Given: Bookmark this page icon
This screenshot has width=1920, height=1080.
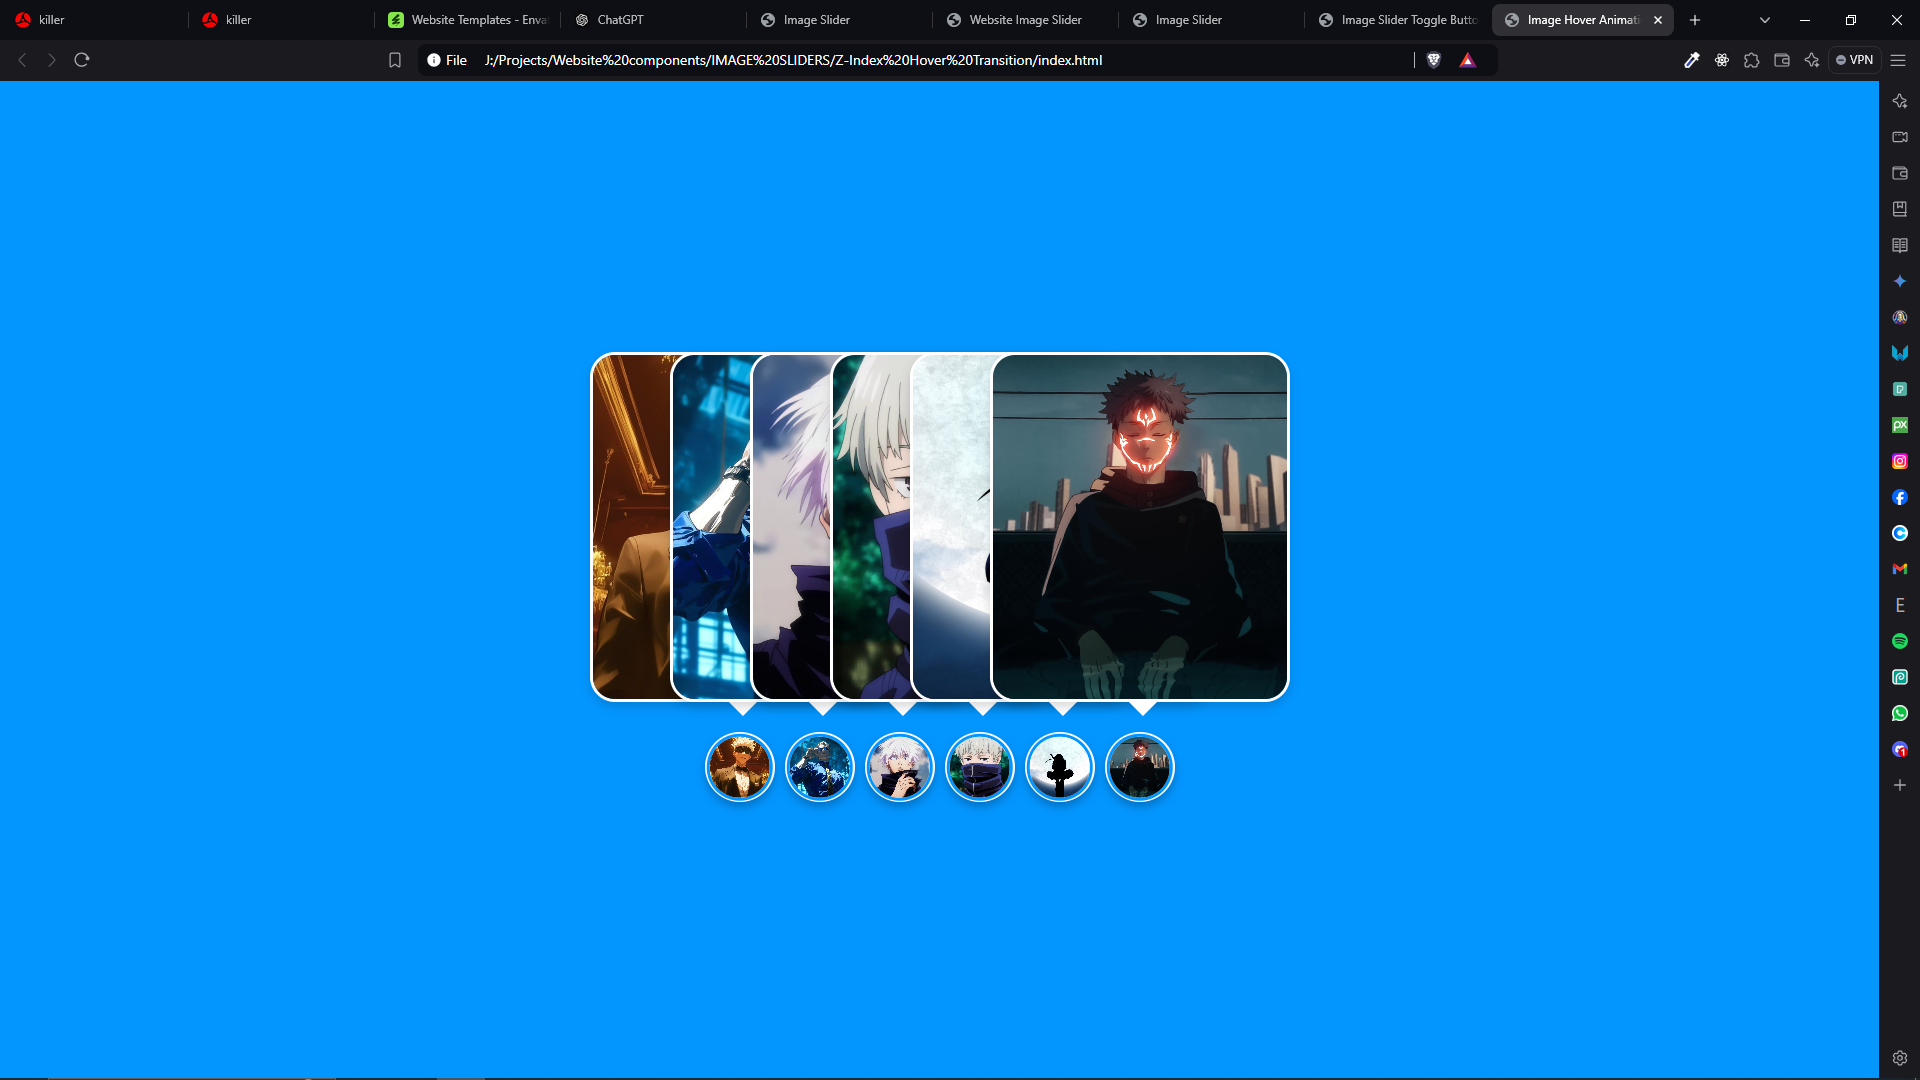Looking at the screenshot, I should click(395, 60).
